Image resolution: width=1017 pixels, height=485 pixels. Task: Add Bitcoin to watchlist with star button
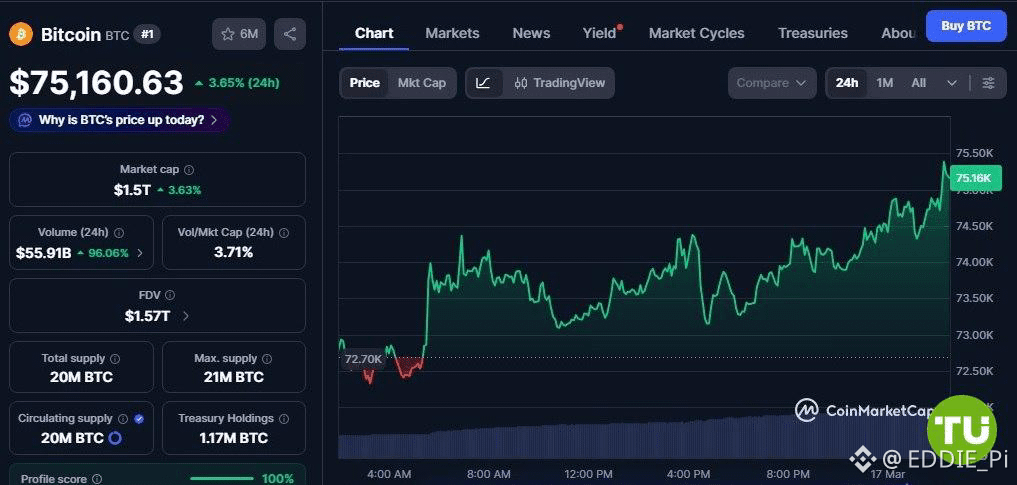point(239,34)
